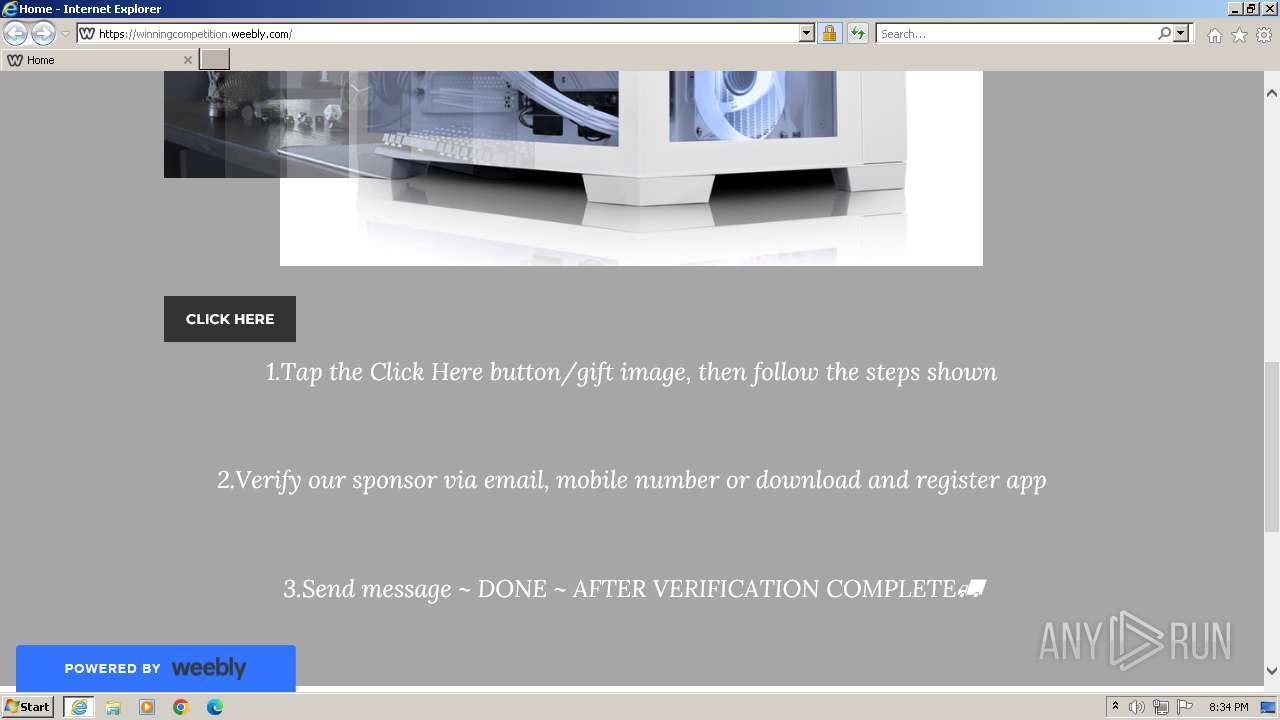
Task: Click the browser Search box
Action: click(1016, 34)
